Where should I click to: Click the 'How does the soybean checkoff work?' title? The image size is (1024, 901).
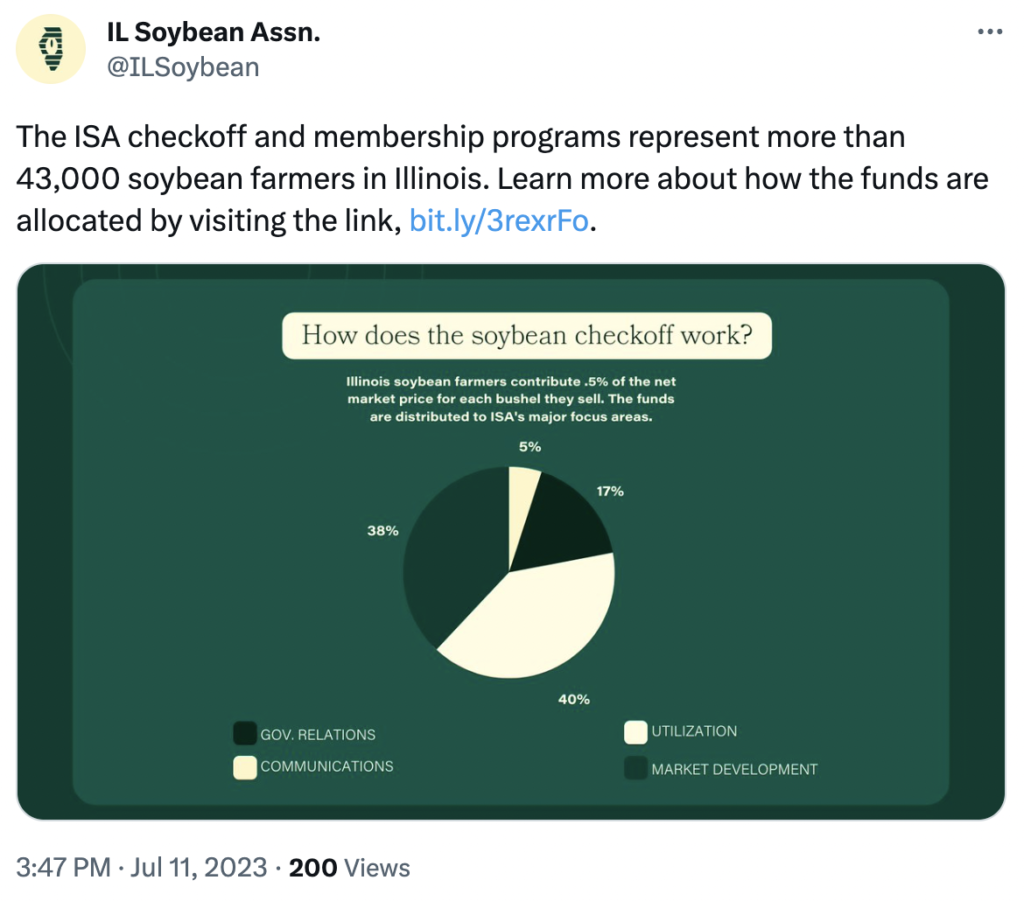[527, 336]
